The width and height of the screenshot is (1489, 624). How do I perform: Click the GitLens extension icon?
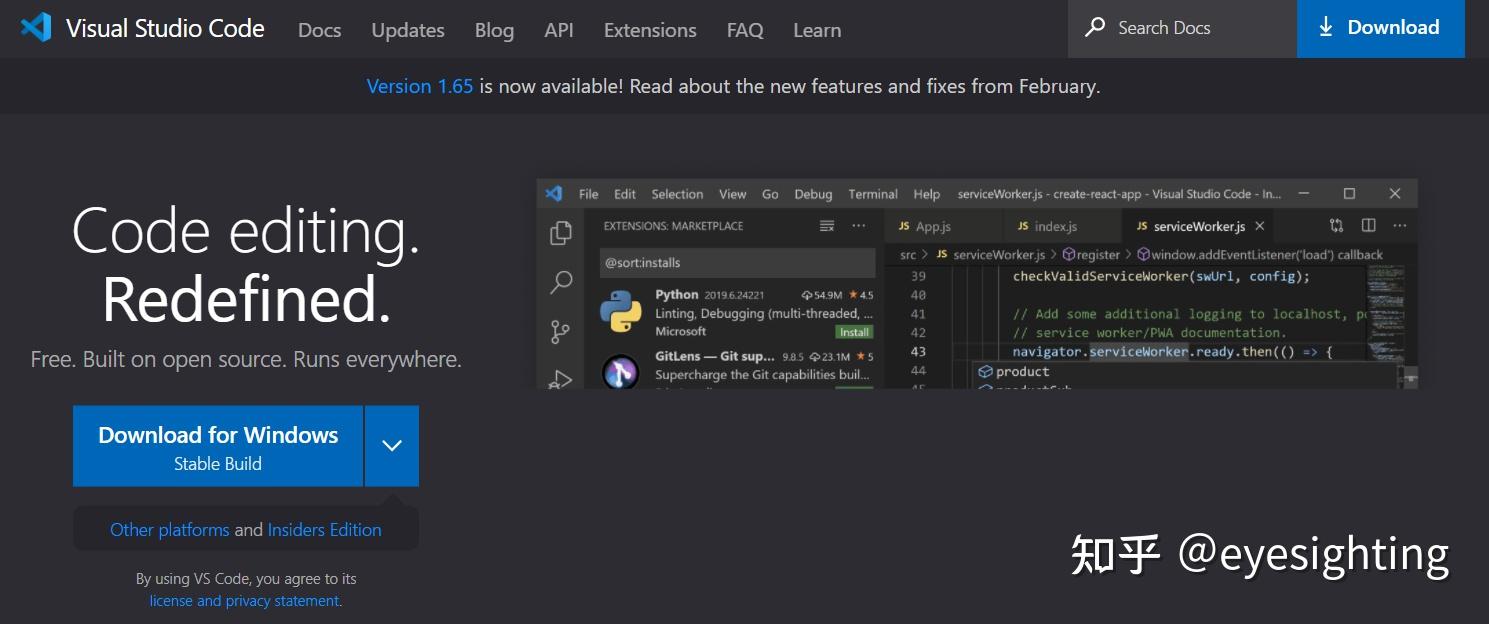pyautogui.click(x=620, y=372)
